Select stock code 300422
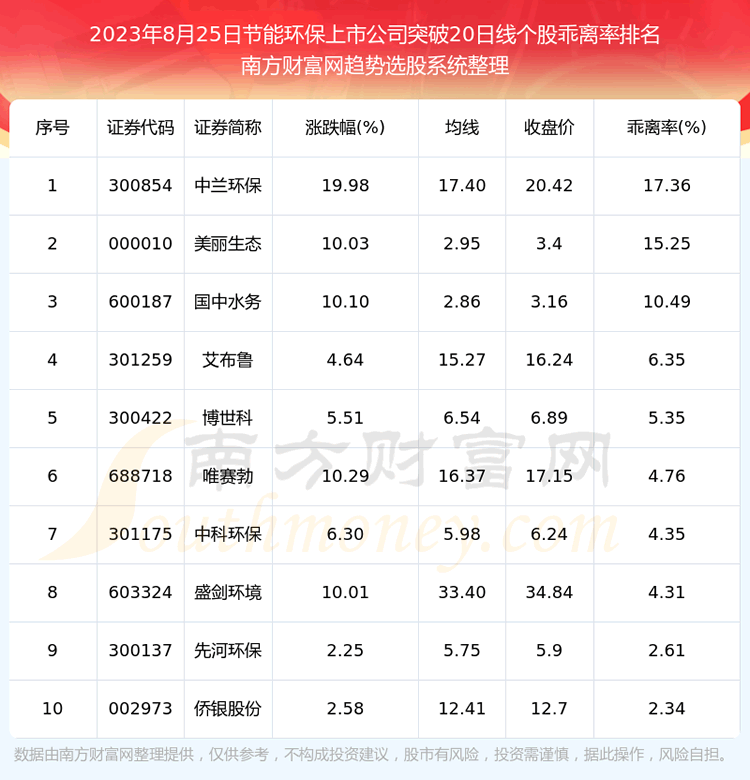Screen dimensions: 750x780 click(140, 417)
